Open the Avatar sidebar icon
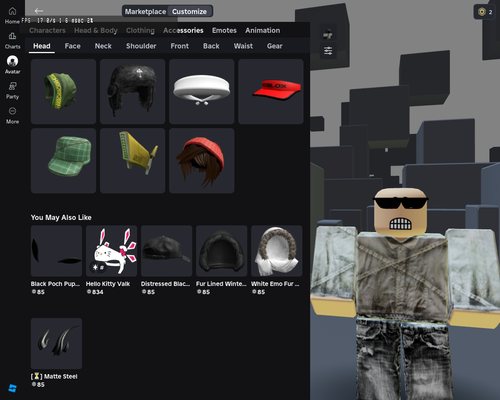Screen dimensions: 500x400 tap(12, 65)
